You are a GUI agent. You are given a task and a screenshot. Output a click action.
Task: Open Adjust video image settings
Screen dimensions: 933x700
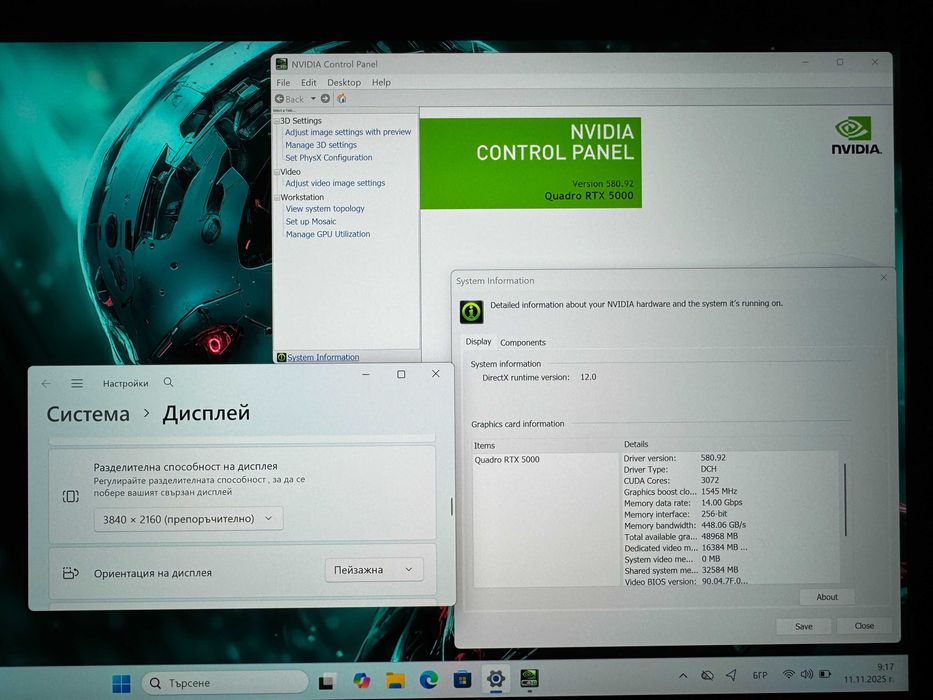[x=335, y=183]
